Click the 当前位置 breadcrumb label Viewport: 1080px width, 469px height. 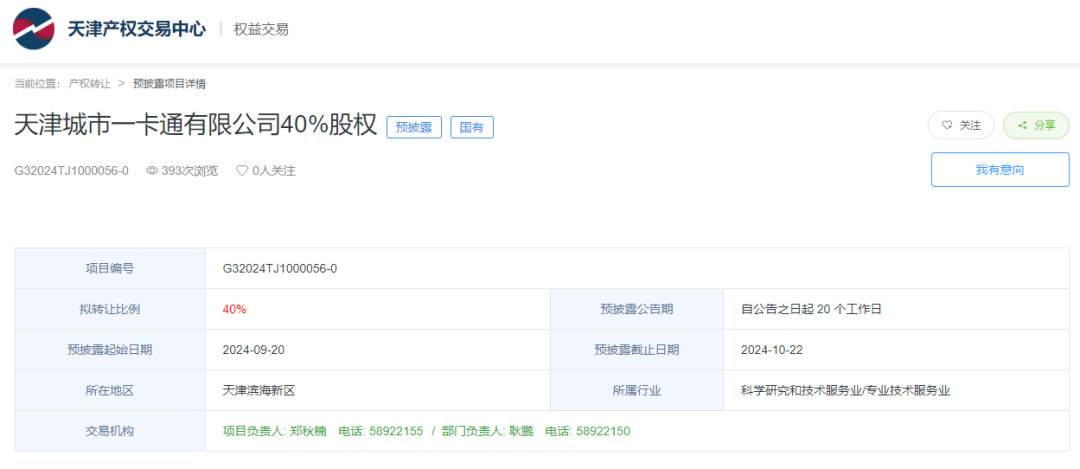[x=38, y=83]
